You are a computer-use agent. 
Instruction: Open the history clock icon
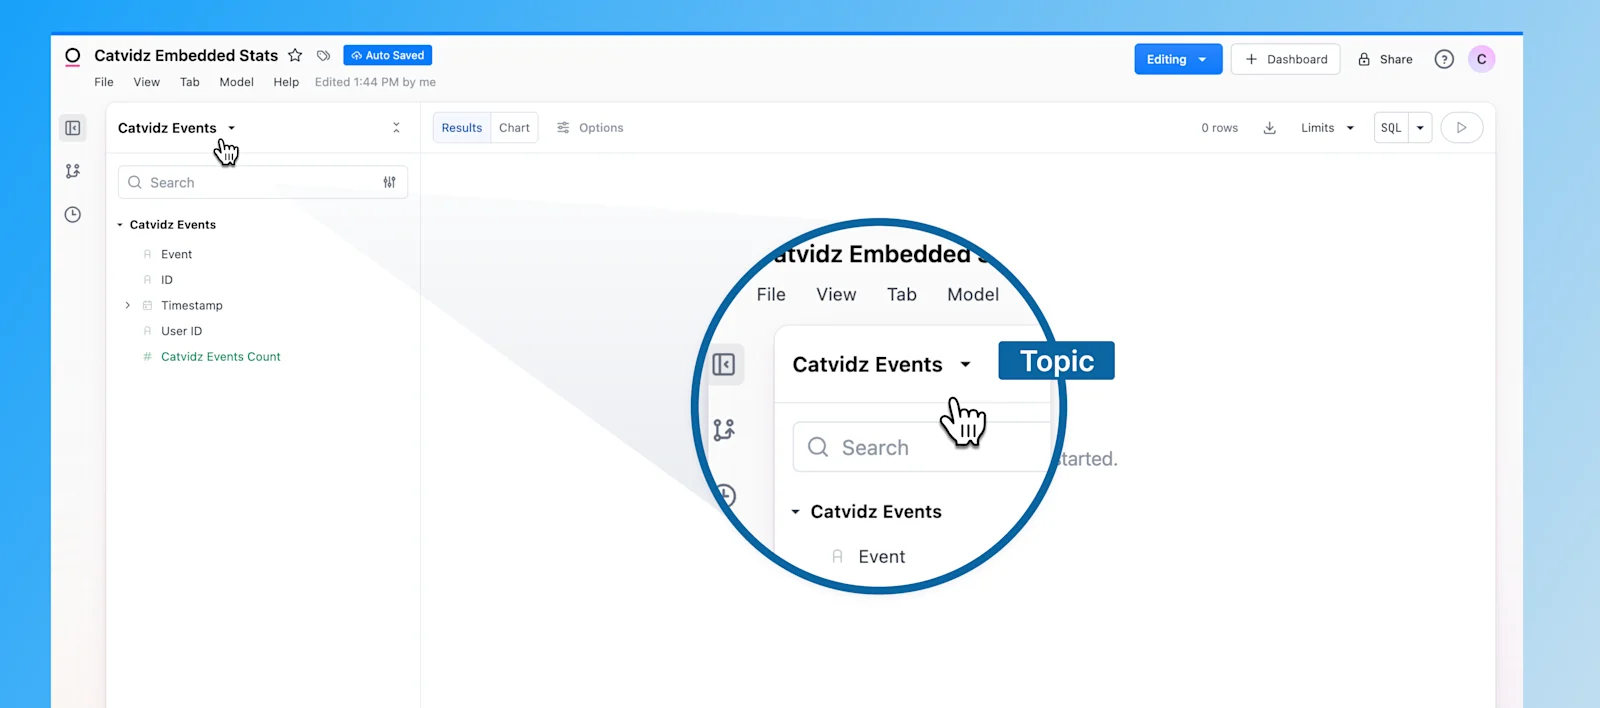(73, 214)
